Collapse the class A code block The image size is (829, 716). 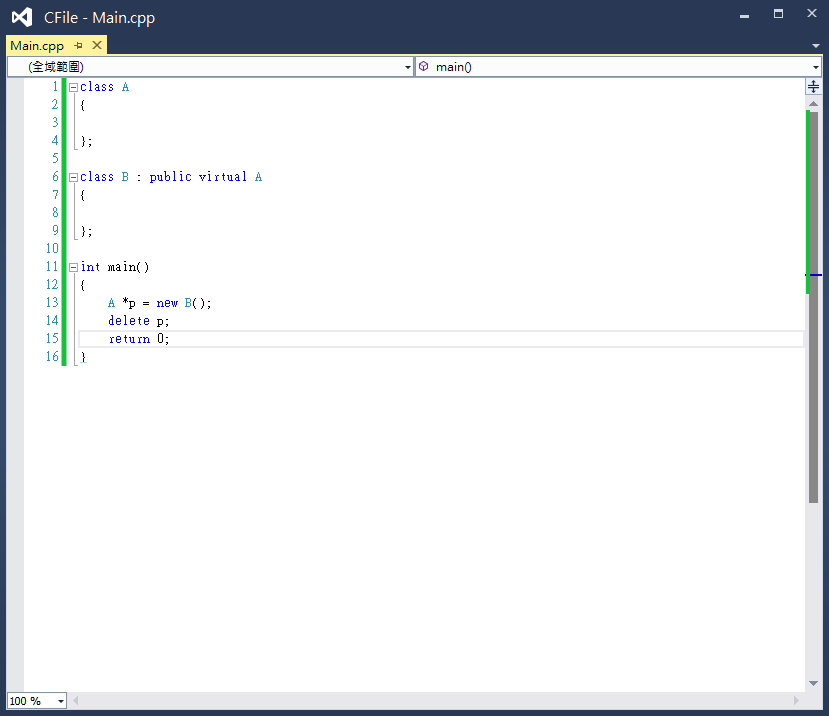coord(73,87)
